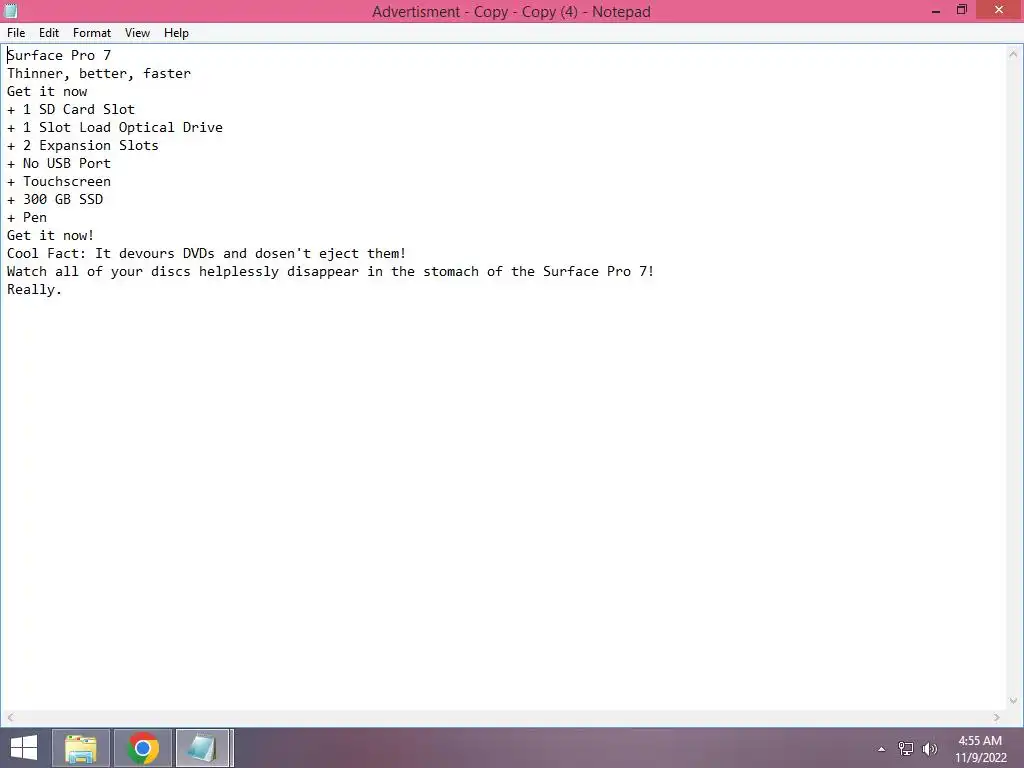The image size is (1024, 768).
Task: Open the Format menu
Action: pos(91,33)
